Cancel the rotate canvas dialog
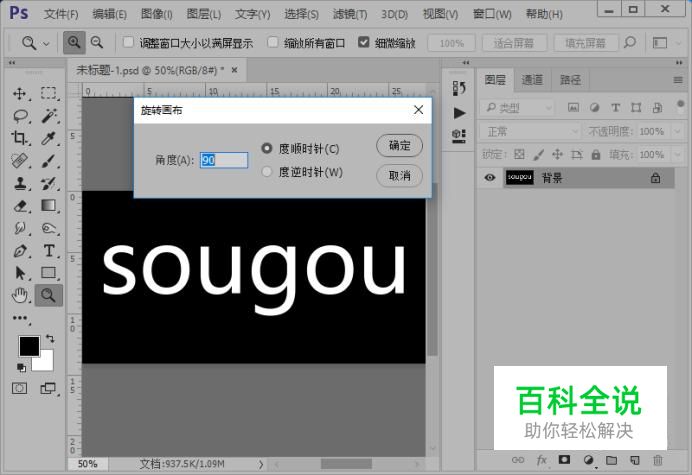Screen dimensions: 692x475 [x=399, y=176]
